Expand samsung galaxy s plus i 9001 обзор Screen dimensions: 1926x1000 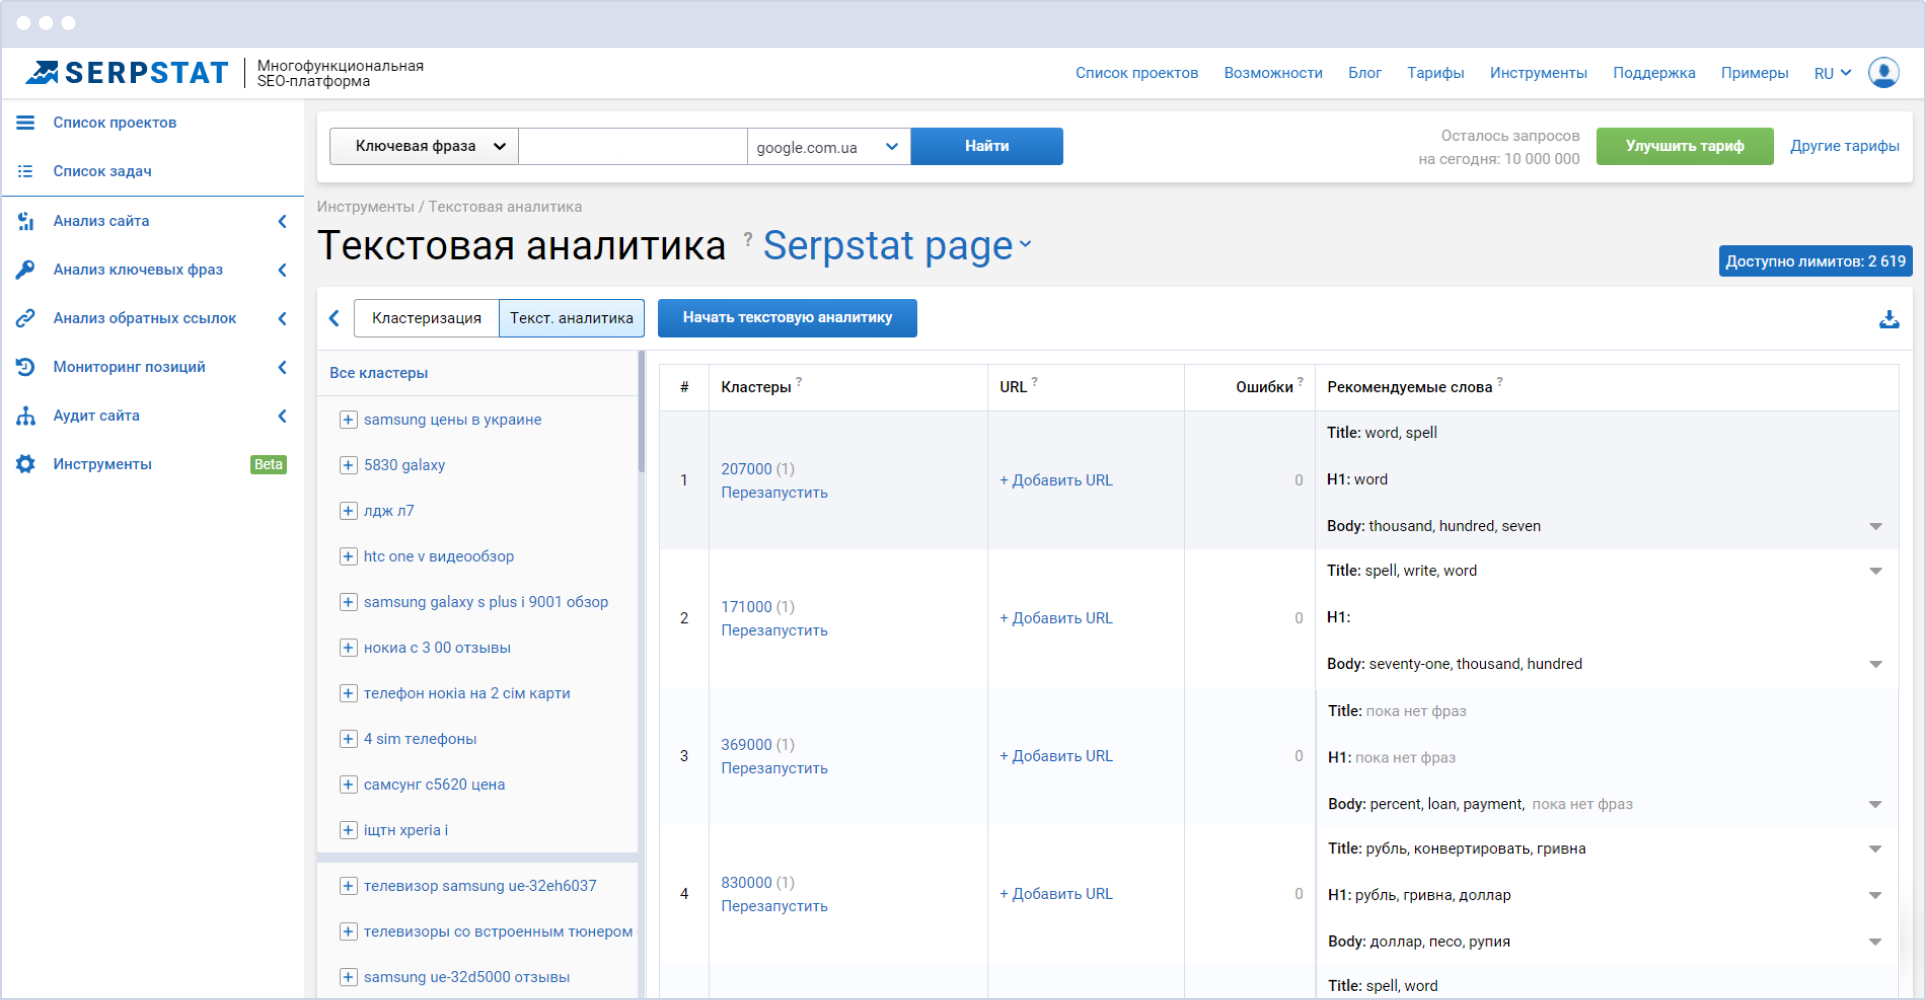click(x=348, y=602)
